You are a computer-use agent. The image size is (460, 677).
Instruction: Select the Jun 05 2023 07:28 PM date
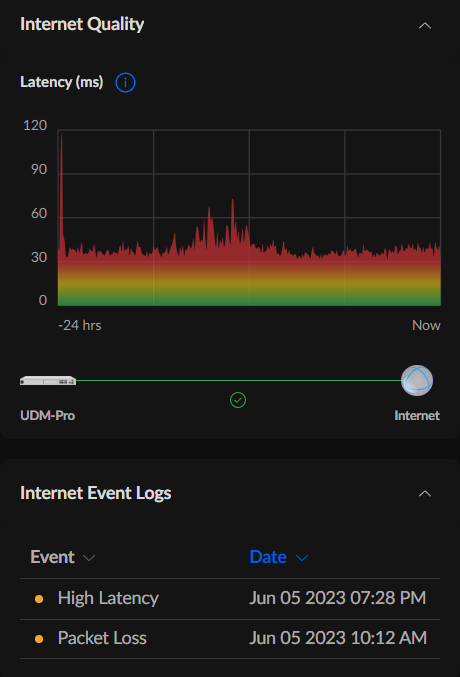point(337,598)
